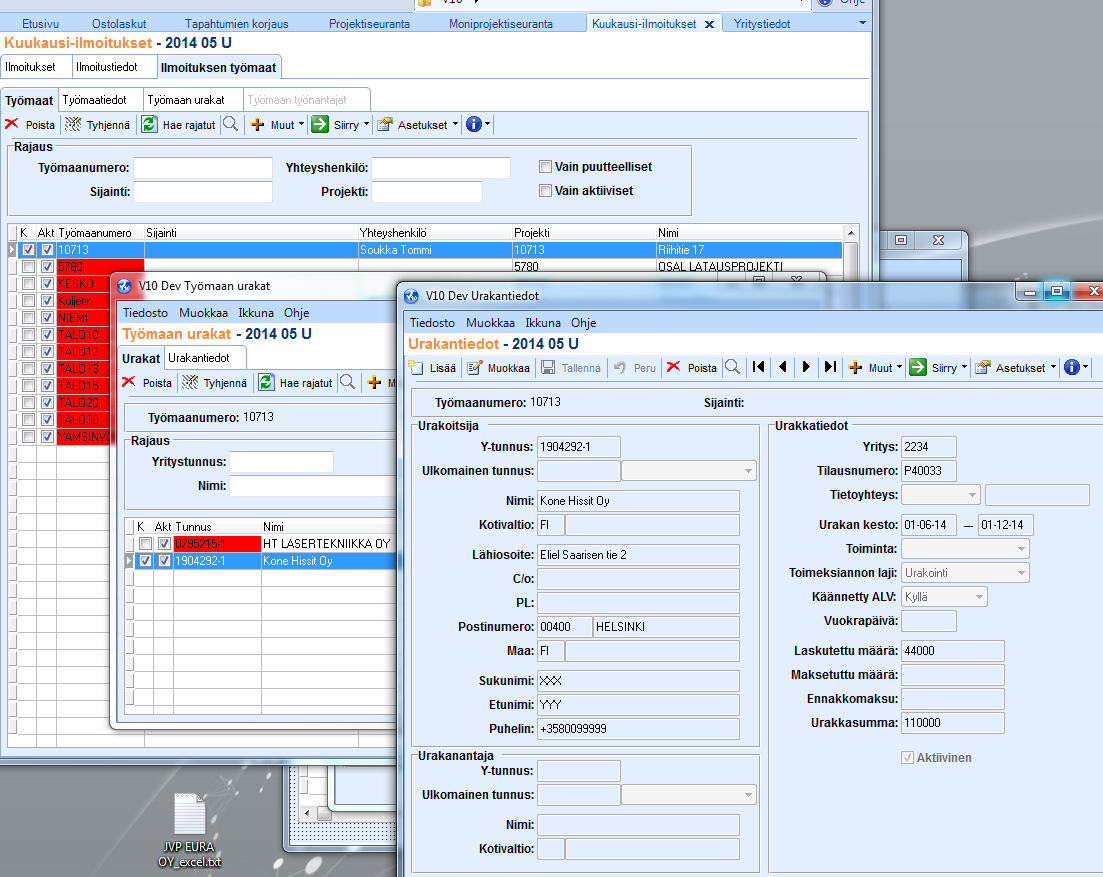The height and width of the screenshot is (877, 1103).
Task: Toggle Akt checkbox for Kone Hissit Oy row
Action: [164, 561]
